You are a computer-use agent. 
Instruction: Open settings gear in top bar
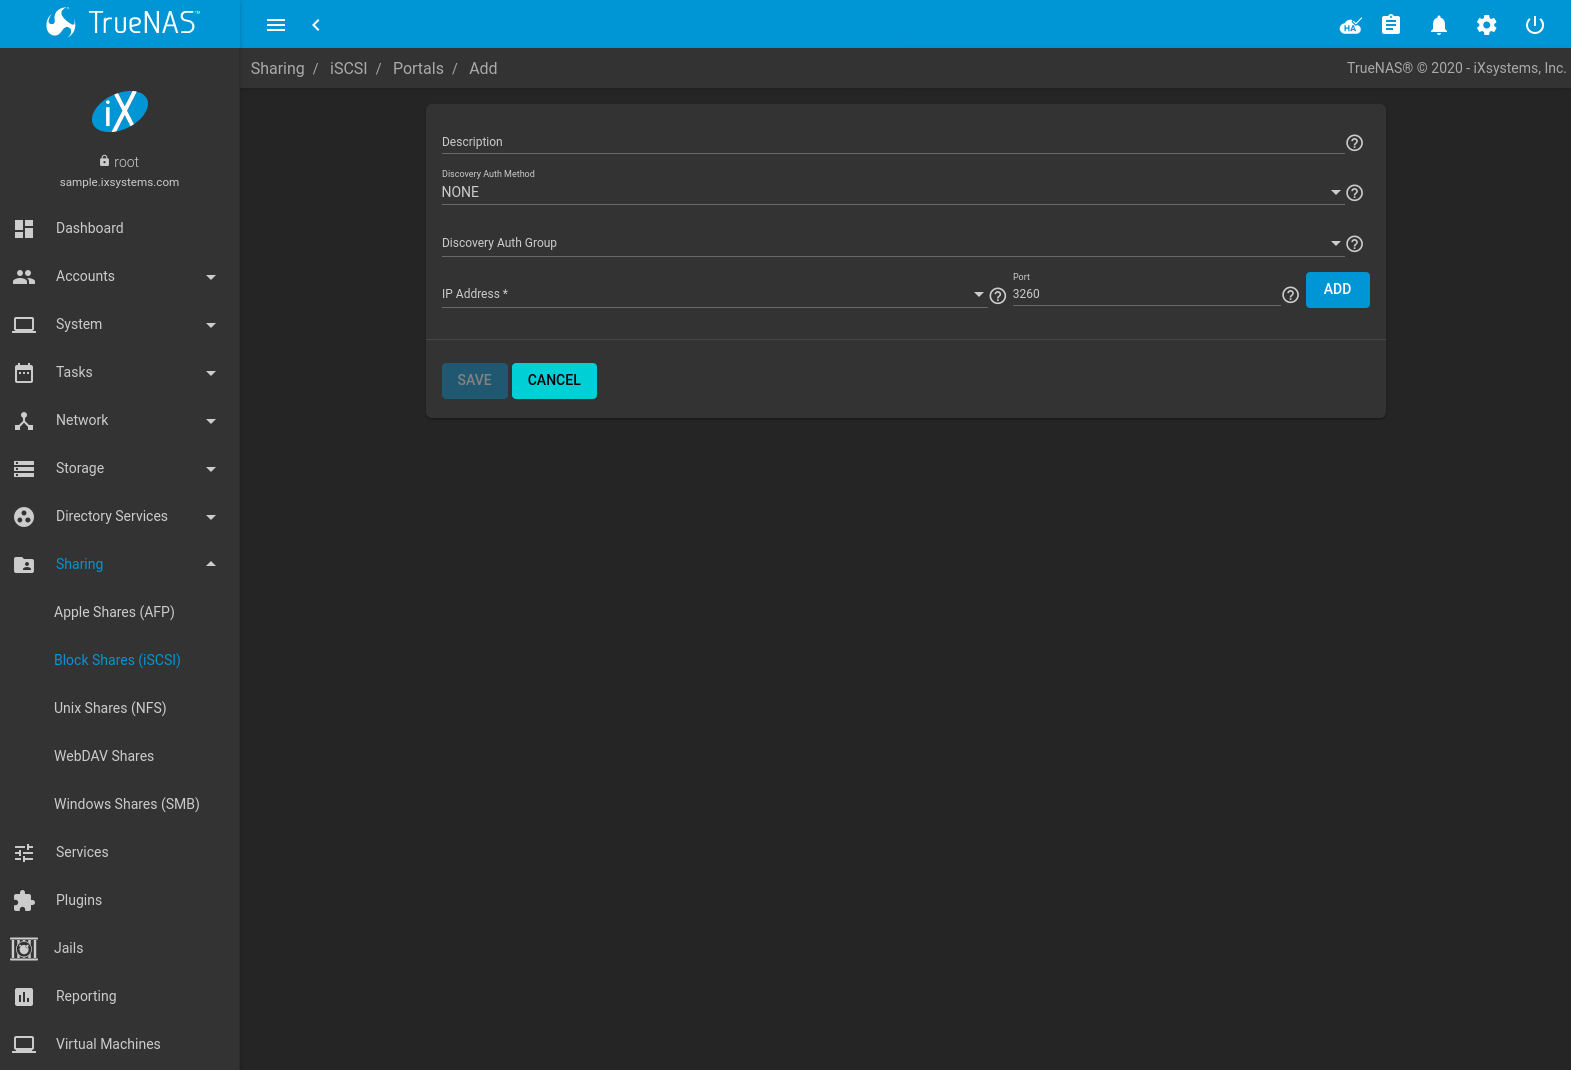(1487, 25)
